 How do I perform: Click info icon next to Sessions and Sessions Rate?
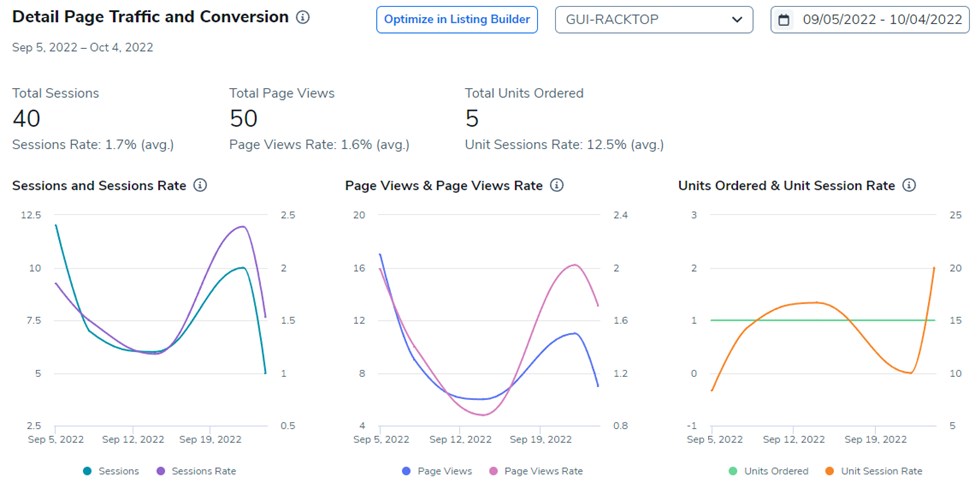pyautogui.click(x=200, y=185)
